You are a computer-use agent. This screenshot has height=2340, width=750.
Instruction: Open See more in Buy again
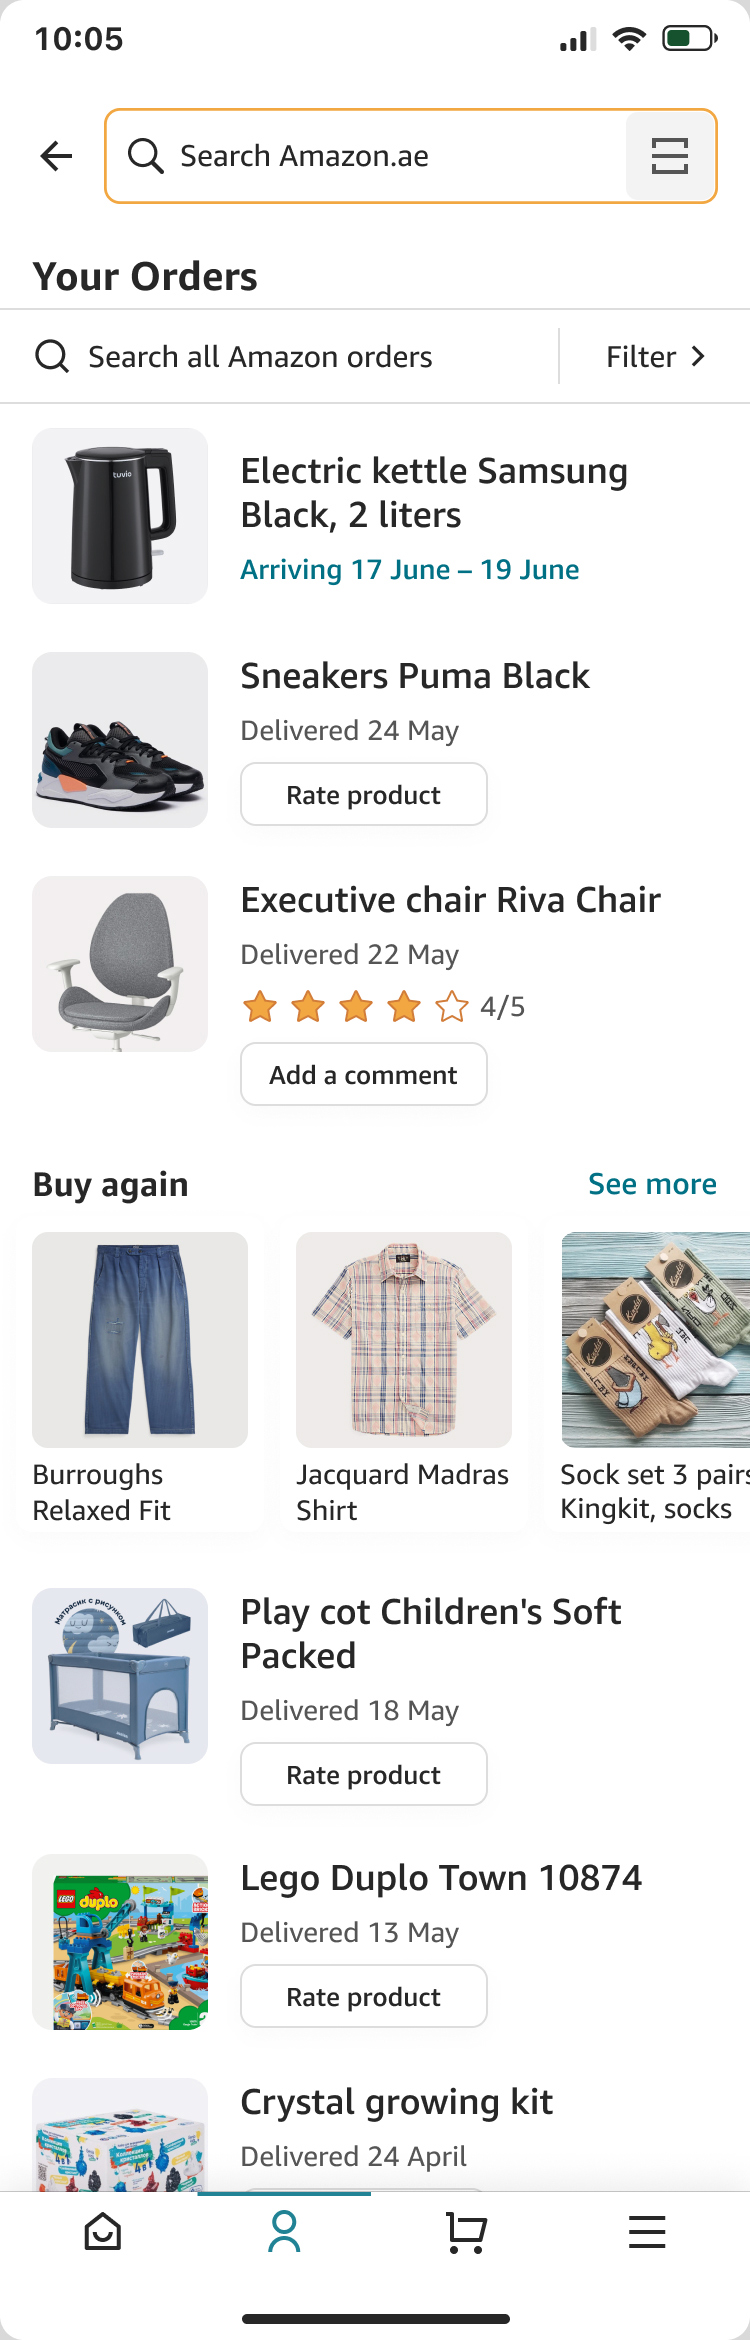pyautogui.click(x=652, y=1184)
